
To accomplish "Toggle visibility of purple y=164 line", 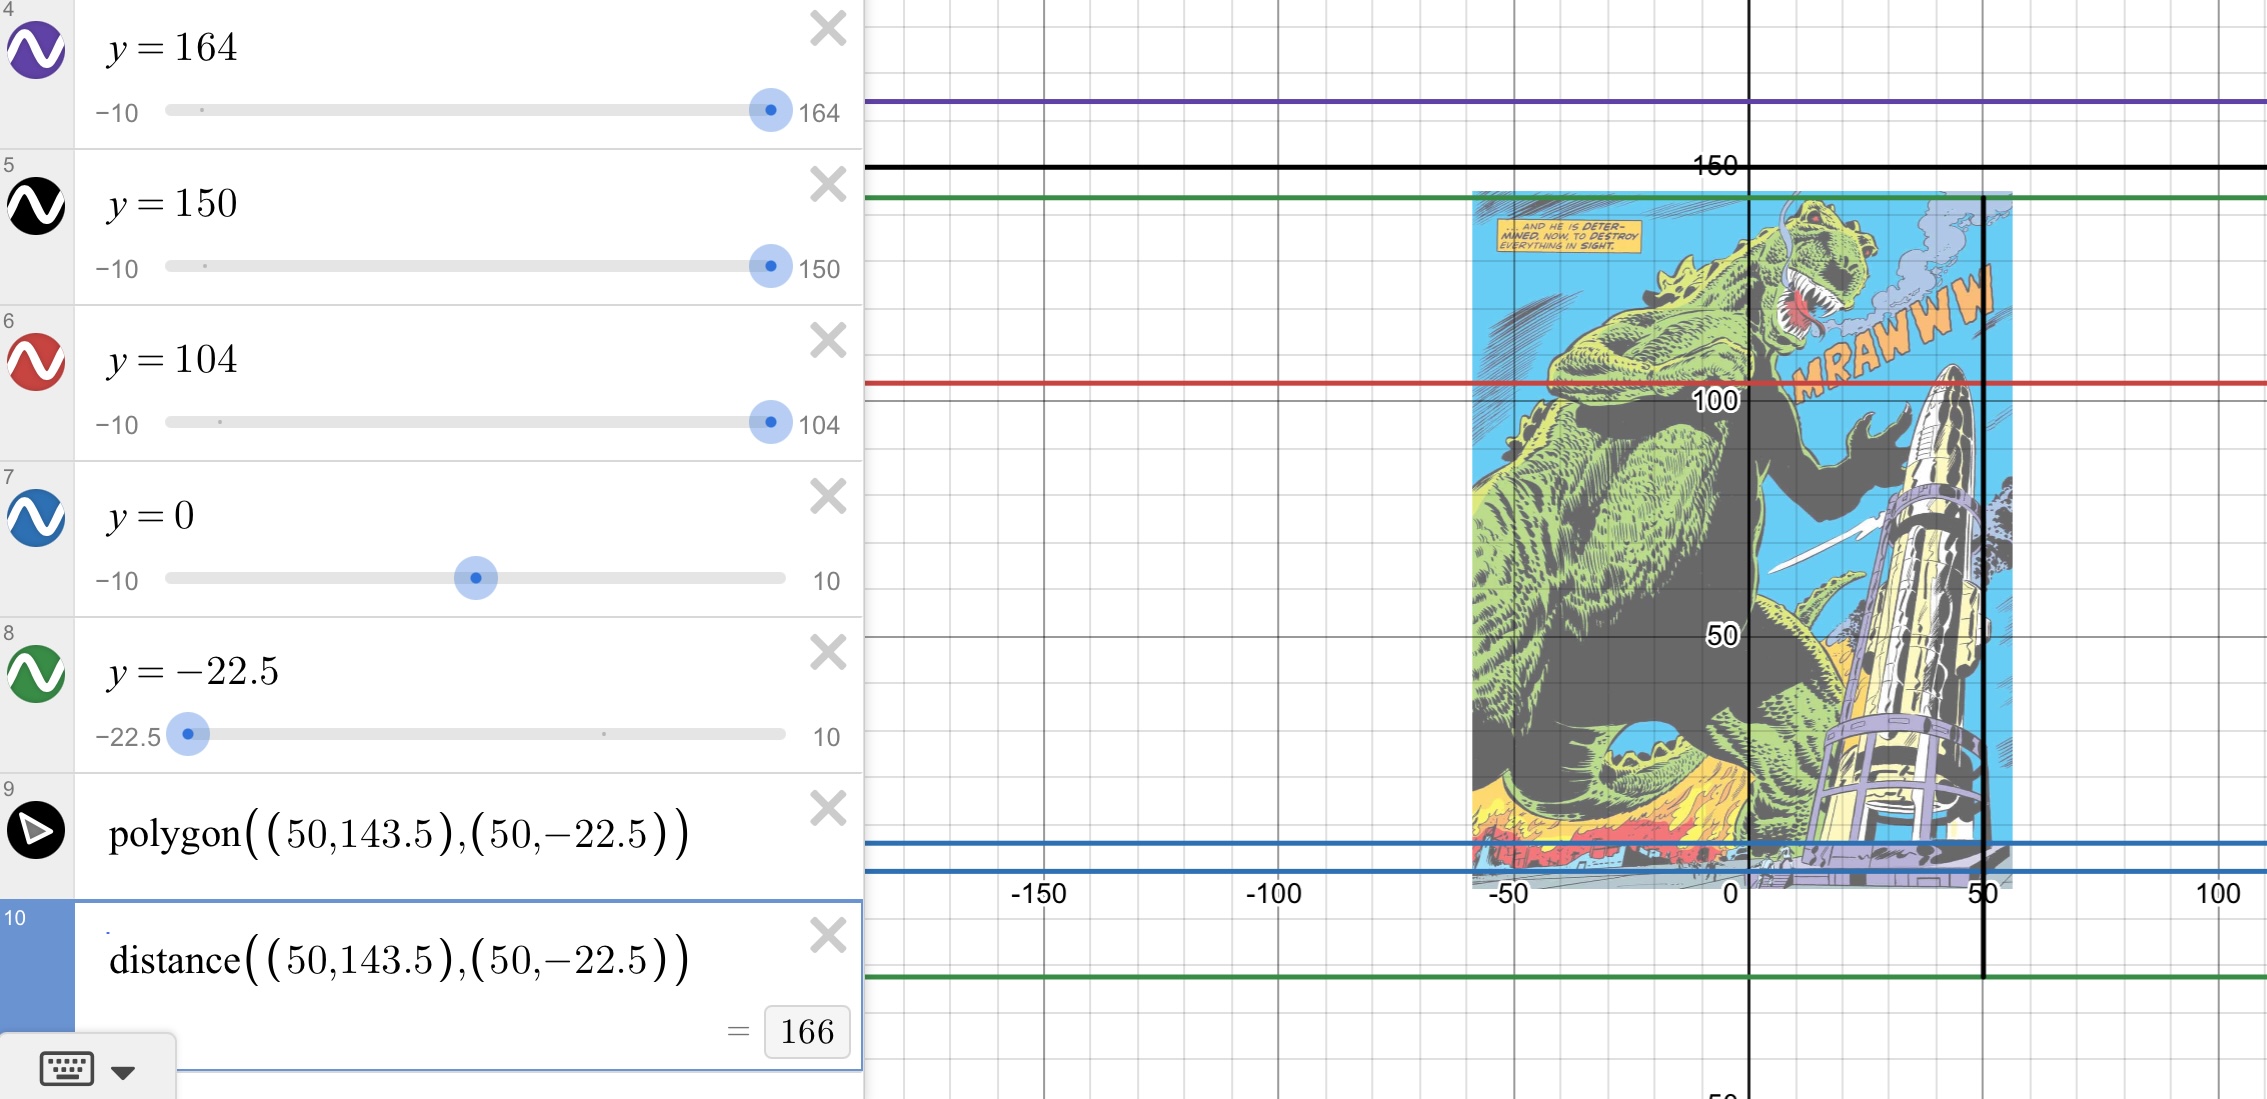I will click(x=37, y=50).
